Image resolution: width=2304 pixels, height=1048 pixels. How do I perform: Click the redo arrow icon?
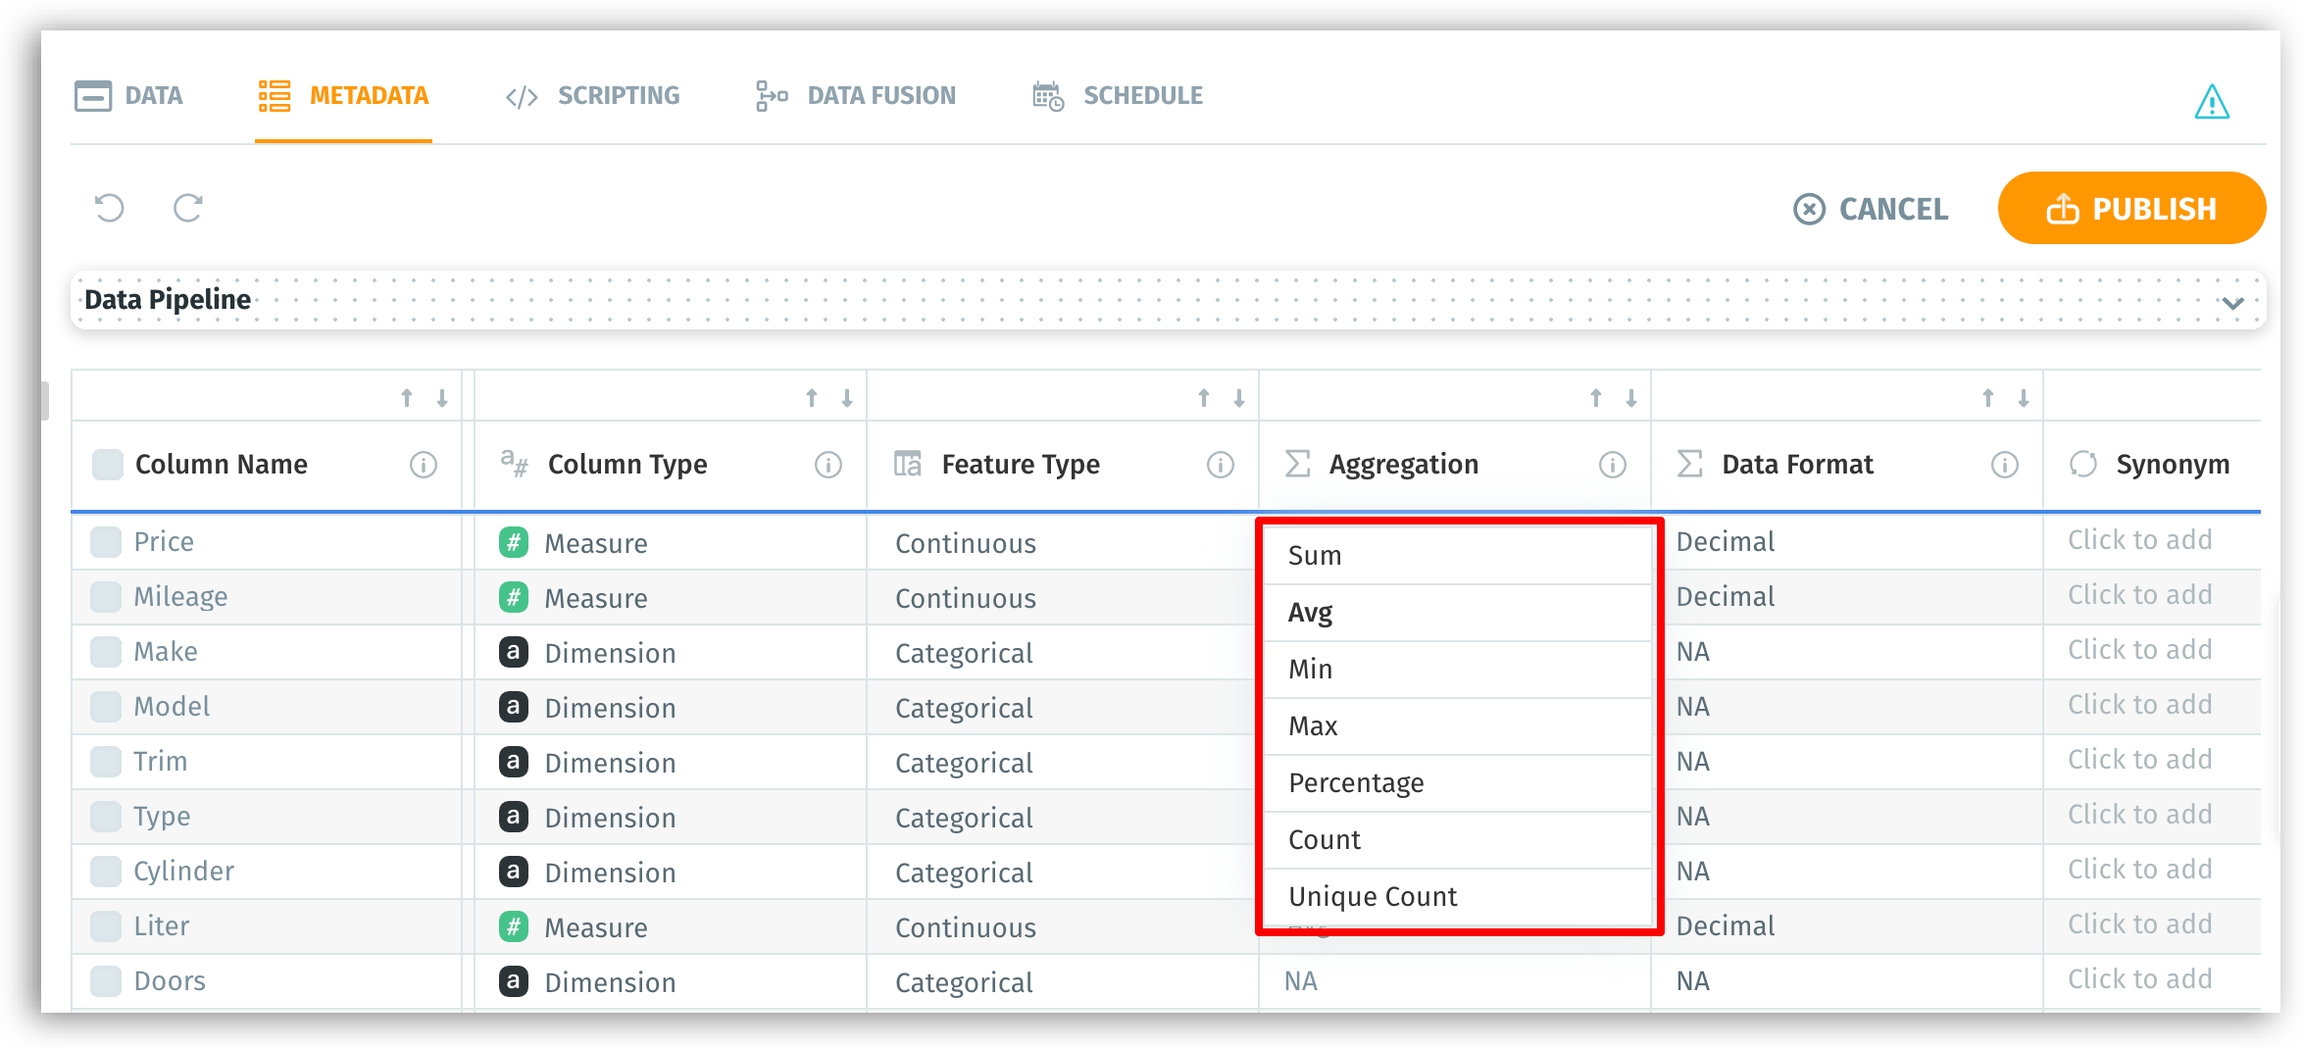[188, 208]
